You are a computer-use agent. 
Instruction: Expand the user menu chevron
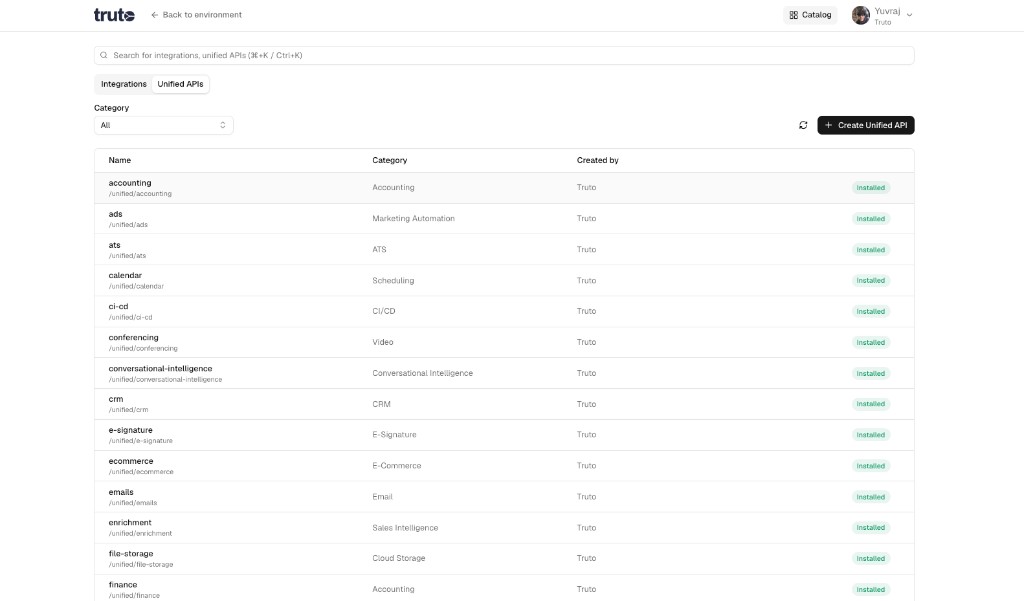(909, 14)
